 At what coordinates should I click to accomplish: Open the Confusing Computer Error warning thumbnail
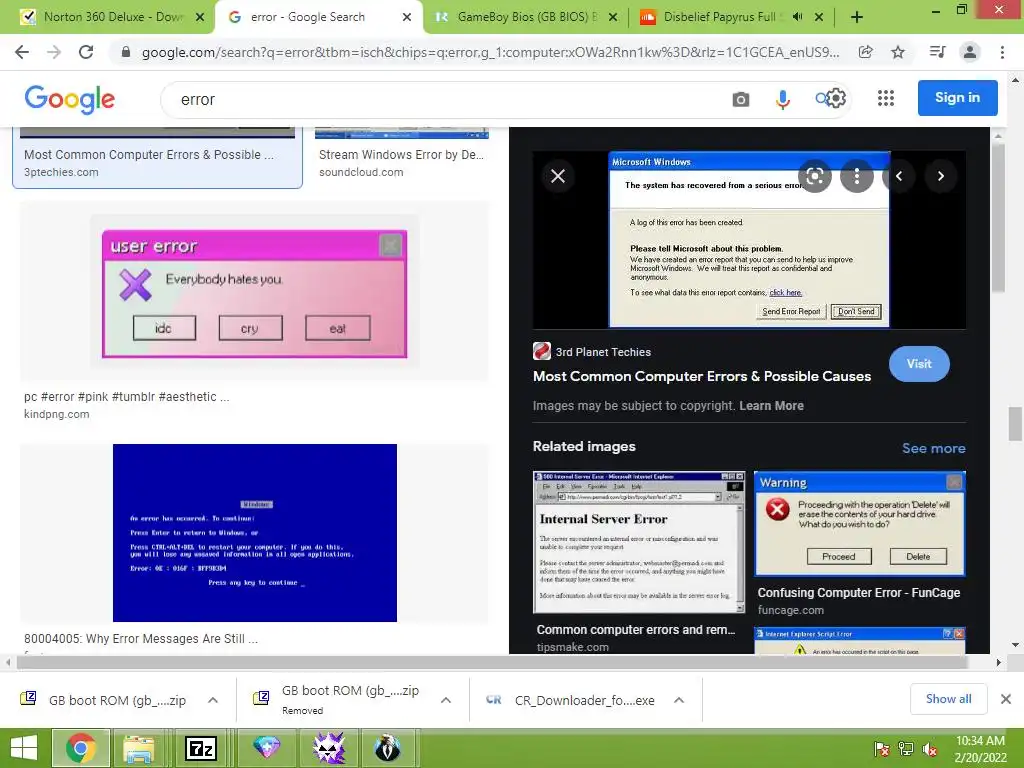tap(859, 524)
